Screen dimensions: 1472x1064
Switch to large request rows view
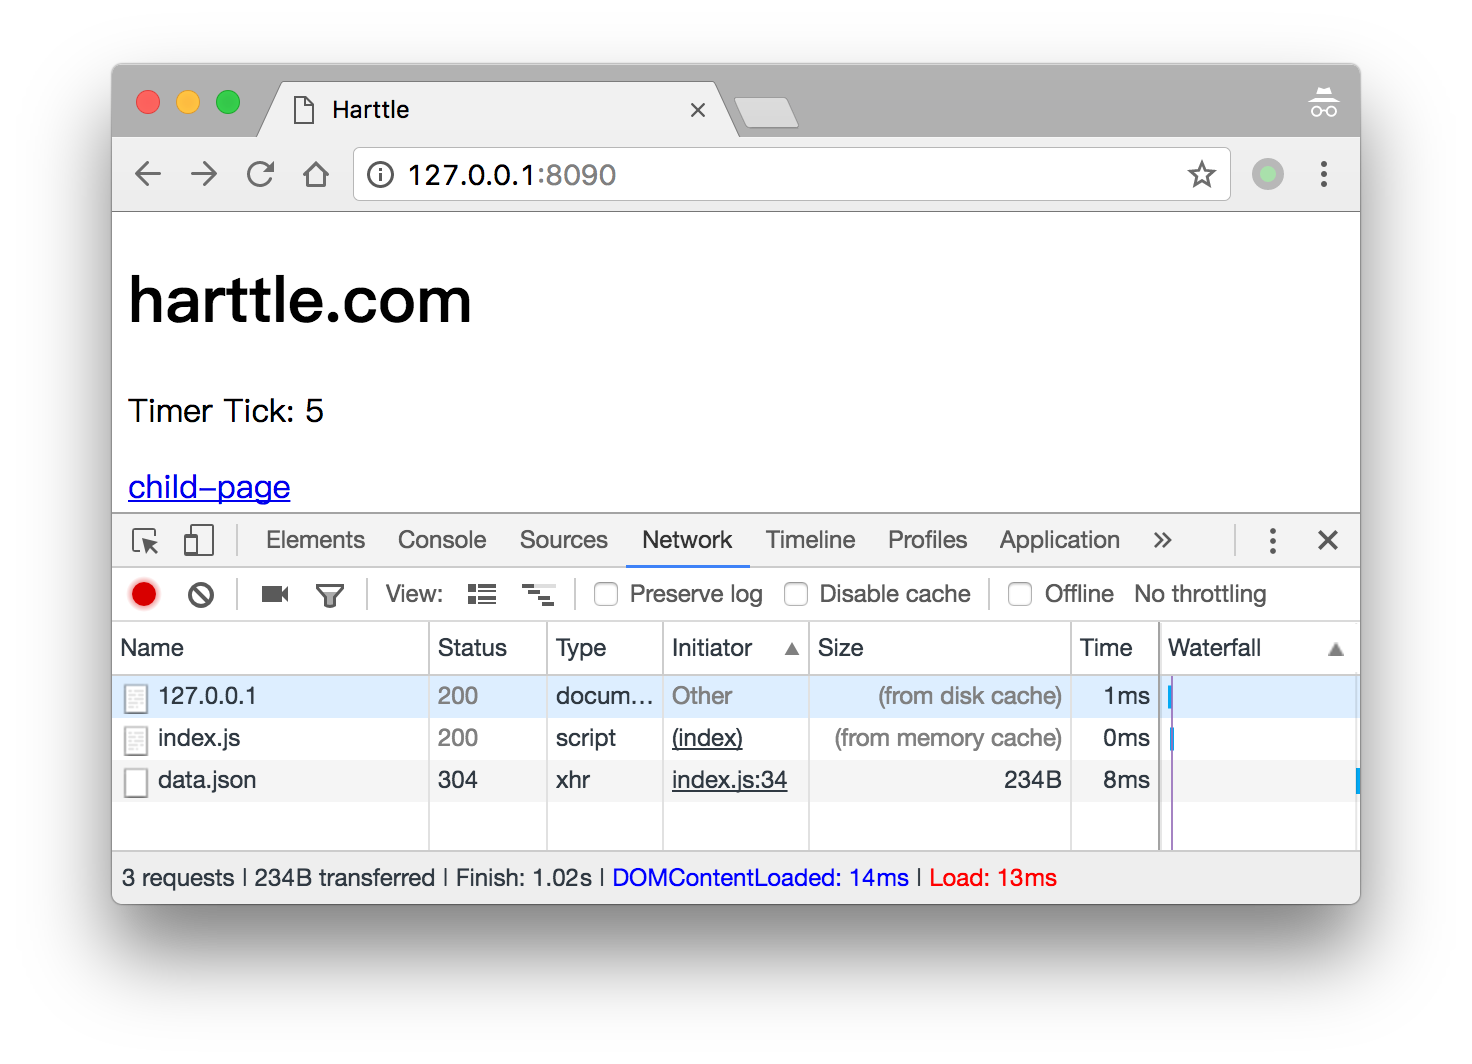[x=539, y=593]
